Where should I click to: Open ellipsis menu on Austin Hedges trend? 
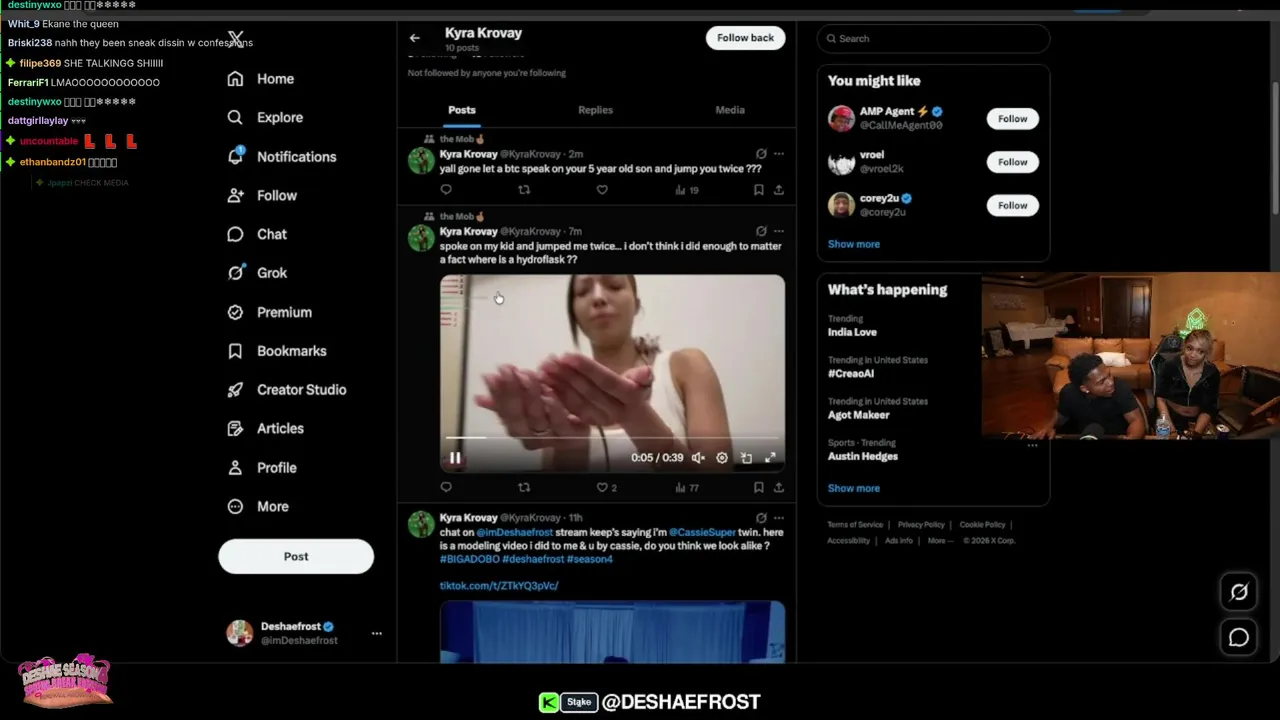(x=1032, y=445)
